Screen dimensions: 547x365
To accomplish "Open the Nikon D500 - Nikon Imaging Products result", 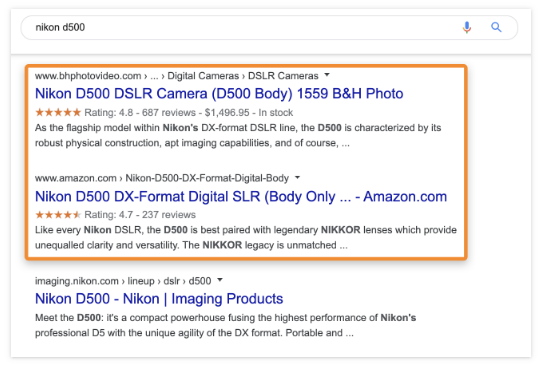I will 159,299.
